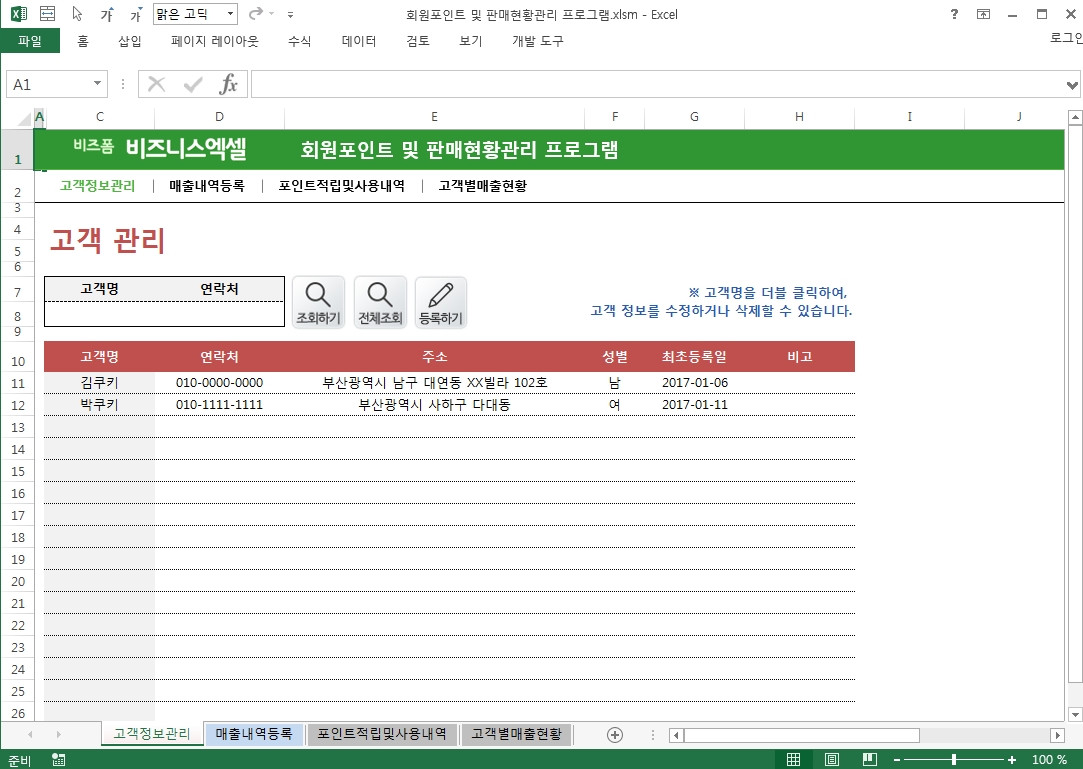Open the redo history dropdown arrow

pos(271,14)
